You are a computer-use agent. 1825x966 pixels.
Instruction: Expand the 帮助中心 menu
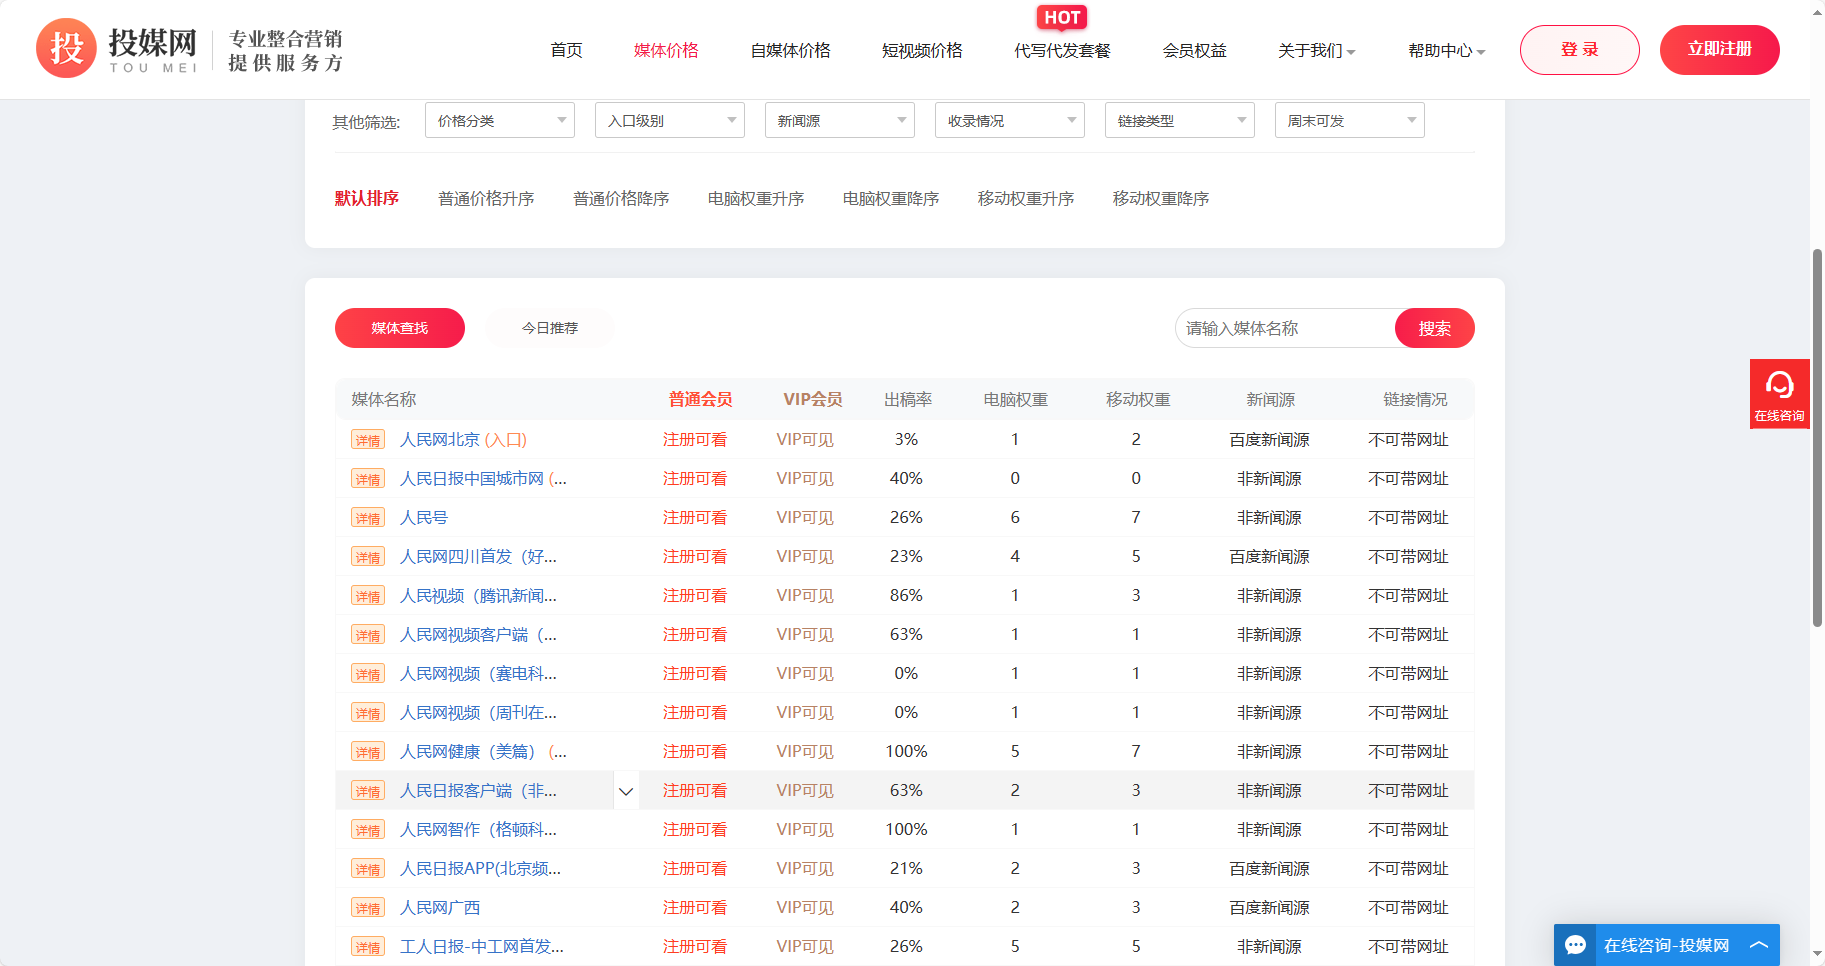point(1446,50)
